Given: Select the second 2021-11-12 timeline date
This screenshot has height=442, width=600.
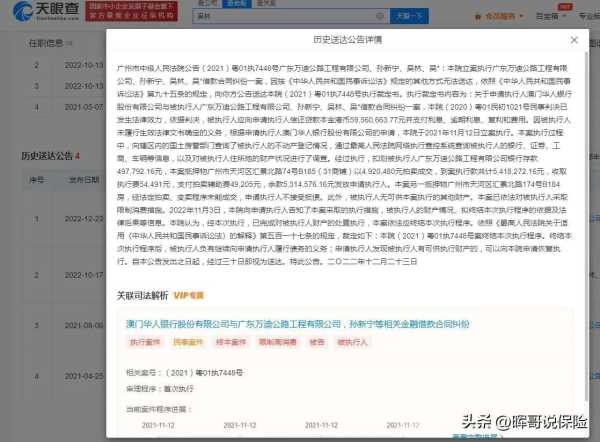Looking at the screenshot, I should pyautogui.click(x=240, y=425).
